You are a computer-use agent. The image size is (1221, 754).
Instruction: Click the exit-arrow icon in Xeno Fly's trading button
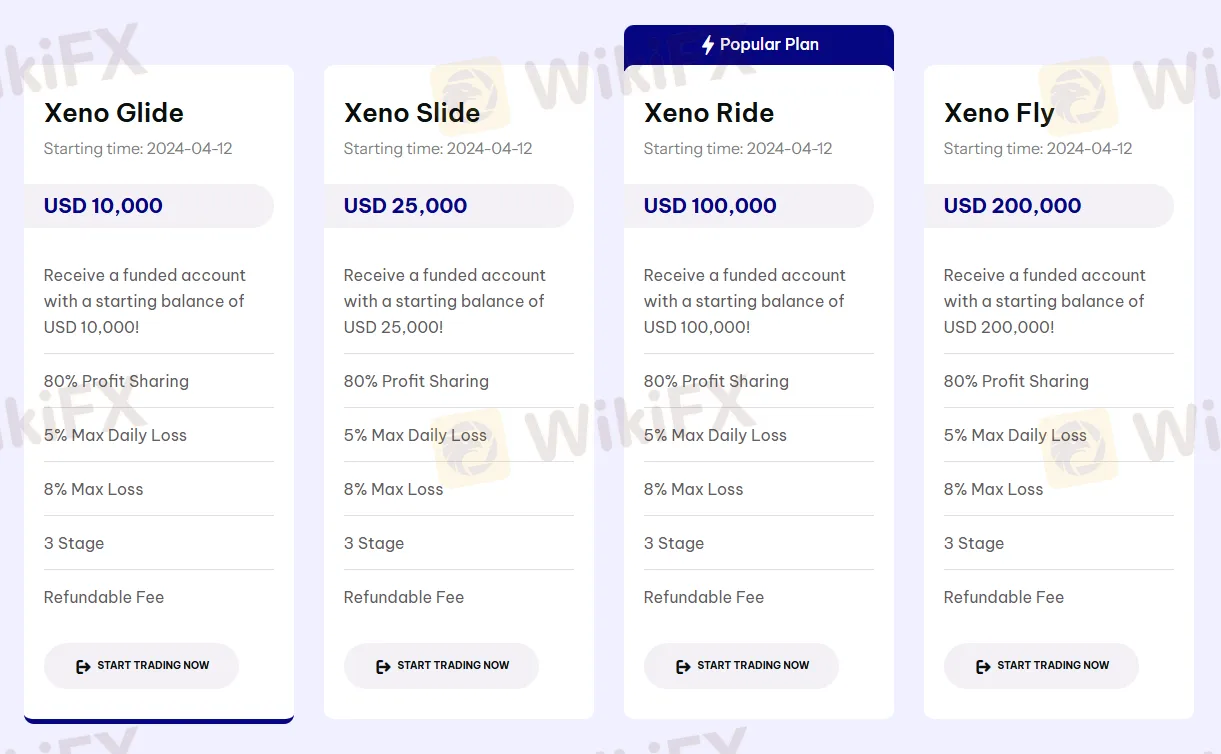point(983,666)
